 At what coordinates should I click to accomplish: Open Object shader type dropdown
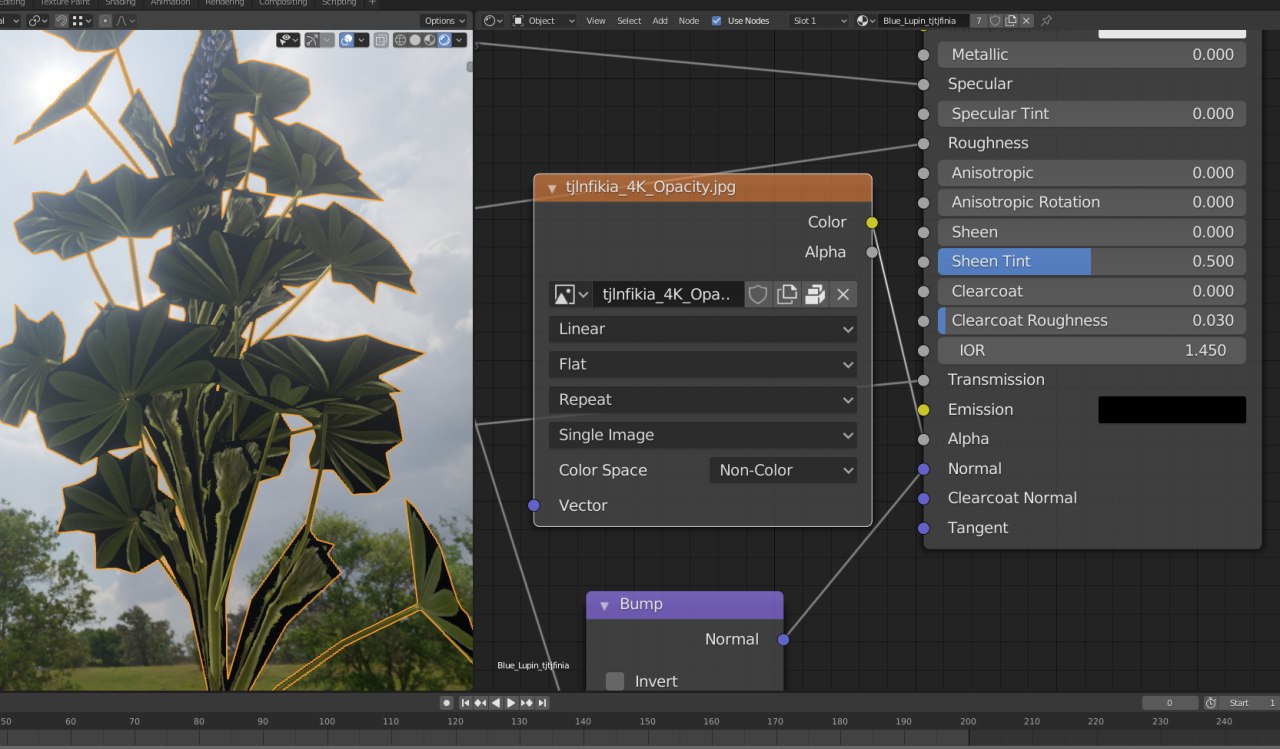point(544,20)
